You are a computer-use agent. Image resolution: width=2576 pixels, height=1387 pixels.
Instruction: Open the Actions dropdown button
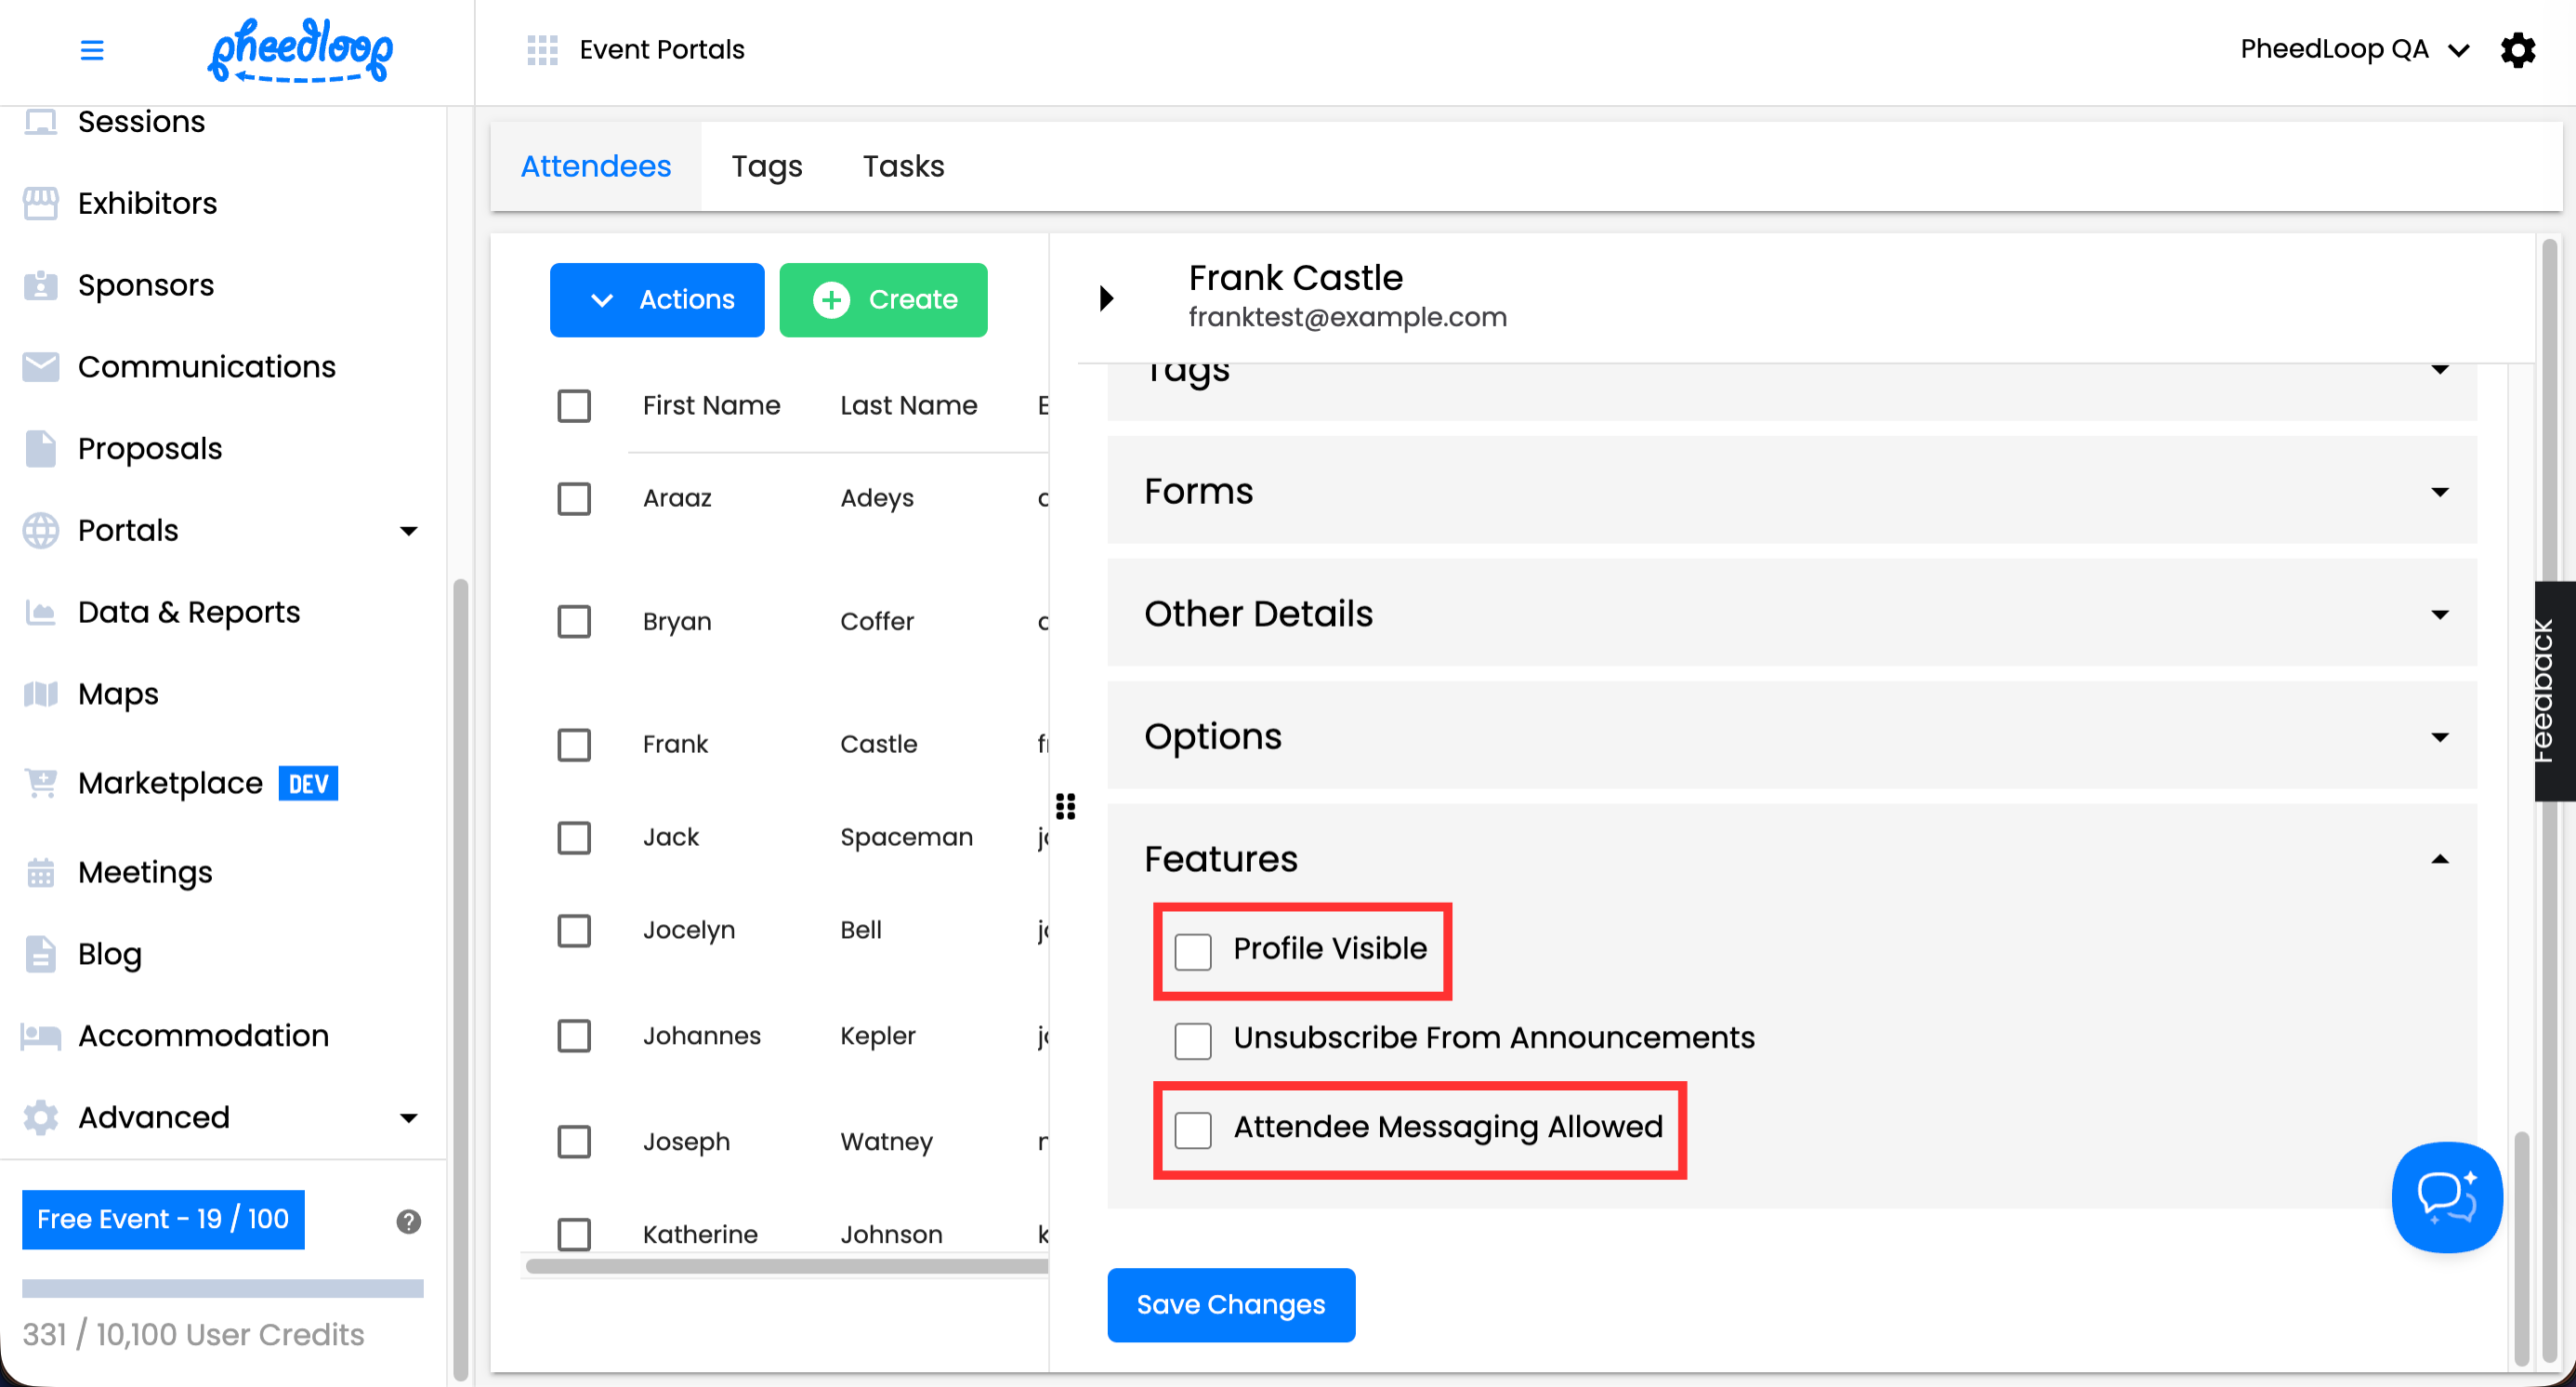(x=657, y=300)
